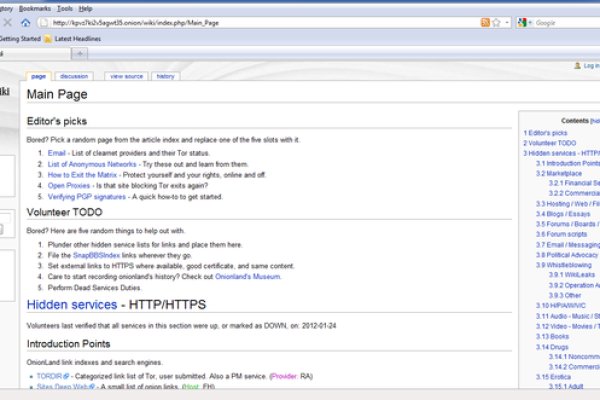Jump to contents 3.5 Forums / Boards
Image resolution: width=600 pixels, height=400 pixels.
pyautogui.click(x=568, y=224)
